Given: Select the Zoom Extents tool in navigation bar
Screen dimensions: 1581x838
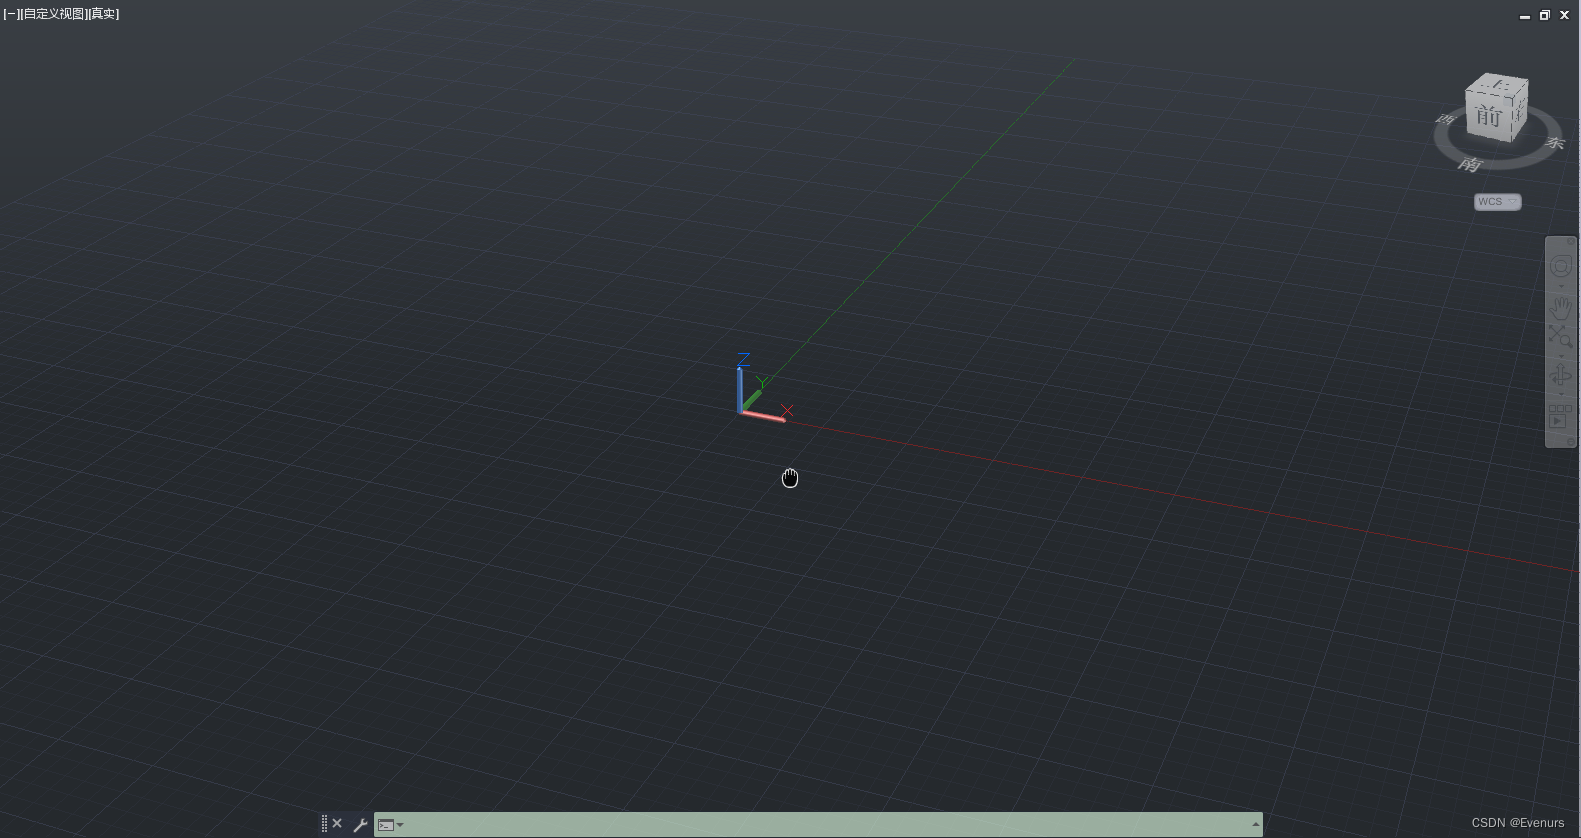Looking at the screenshot, I should (1561, 337).
